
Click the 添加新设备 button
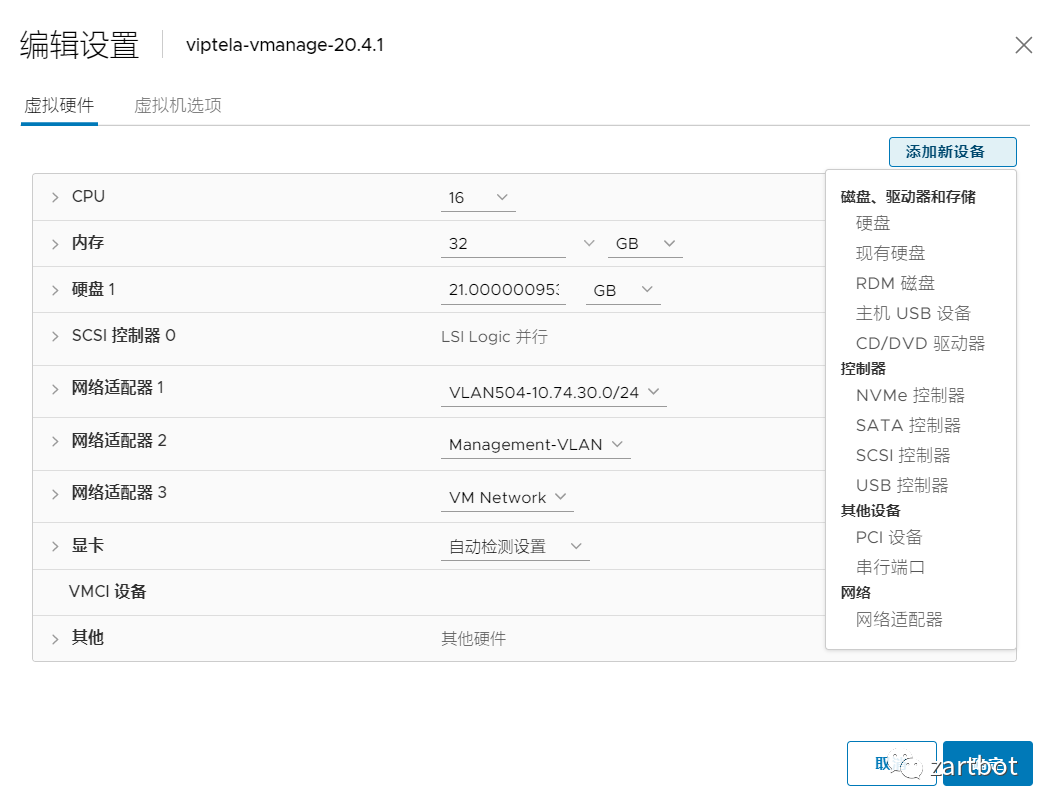(952, 152)
